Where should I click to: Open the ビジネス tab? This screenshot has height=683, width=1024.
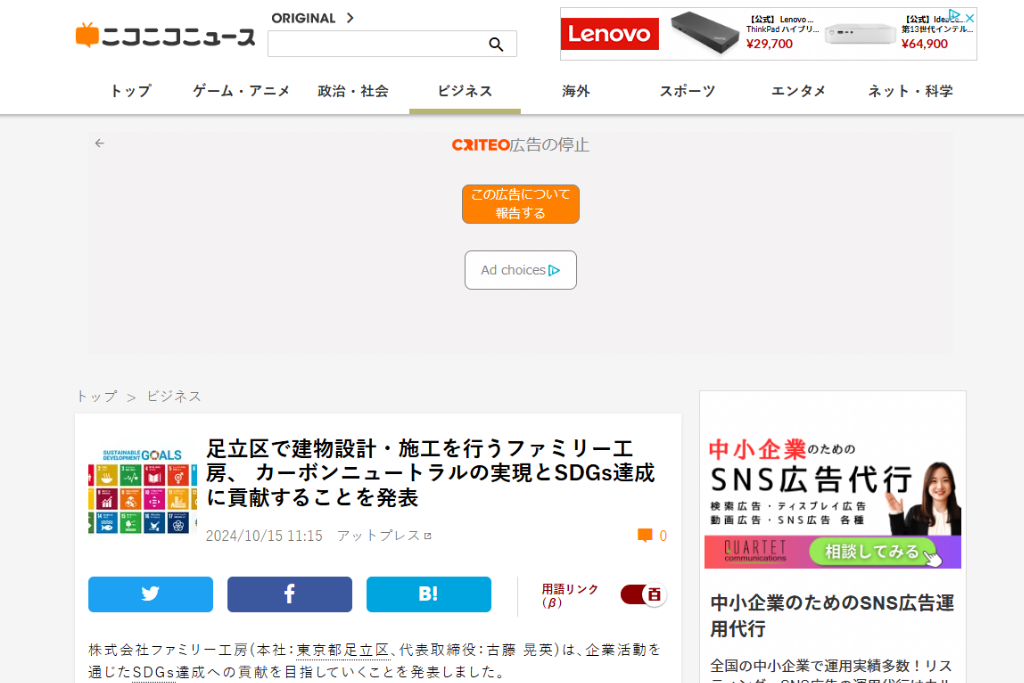click(x=465, y=91)
